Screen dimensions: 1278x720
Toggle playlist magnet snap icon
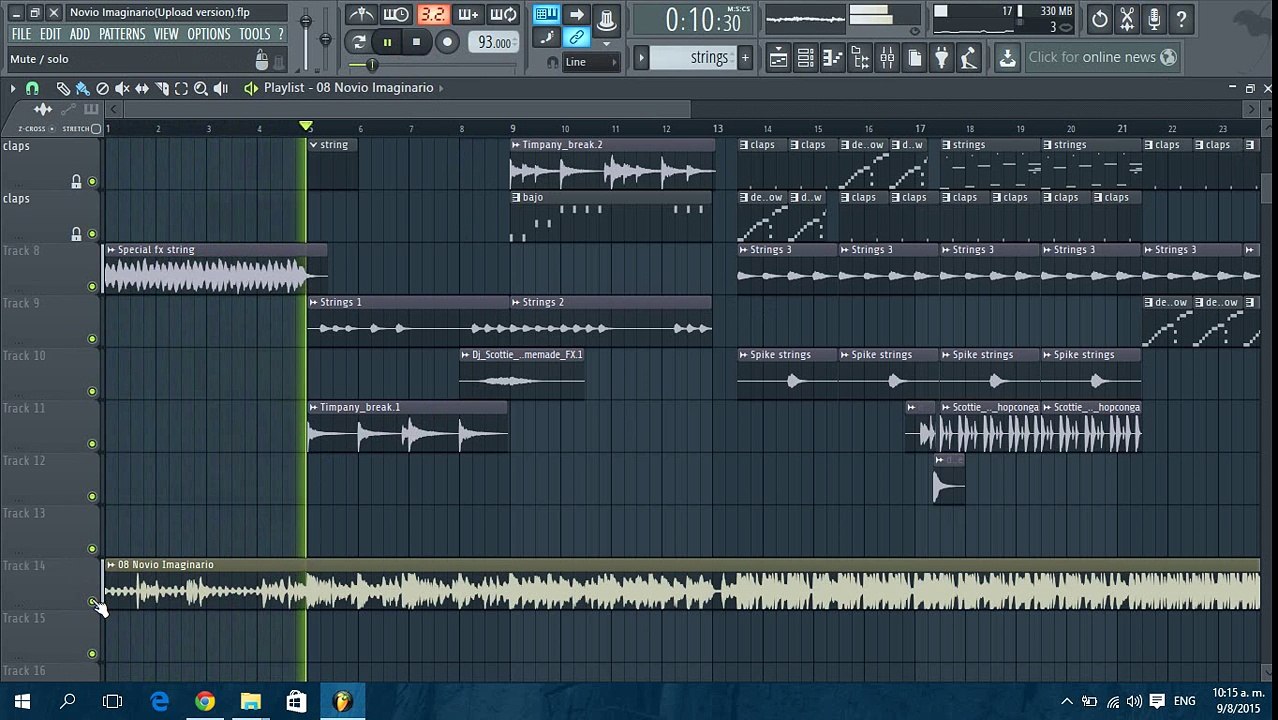click(32, 88)
